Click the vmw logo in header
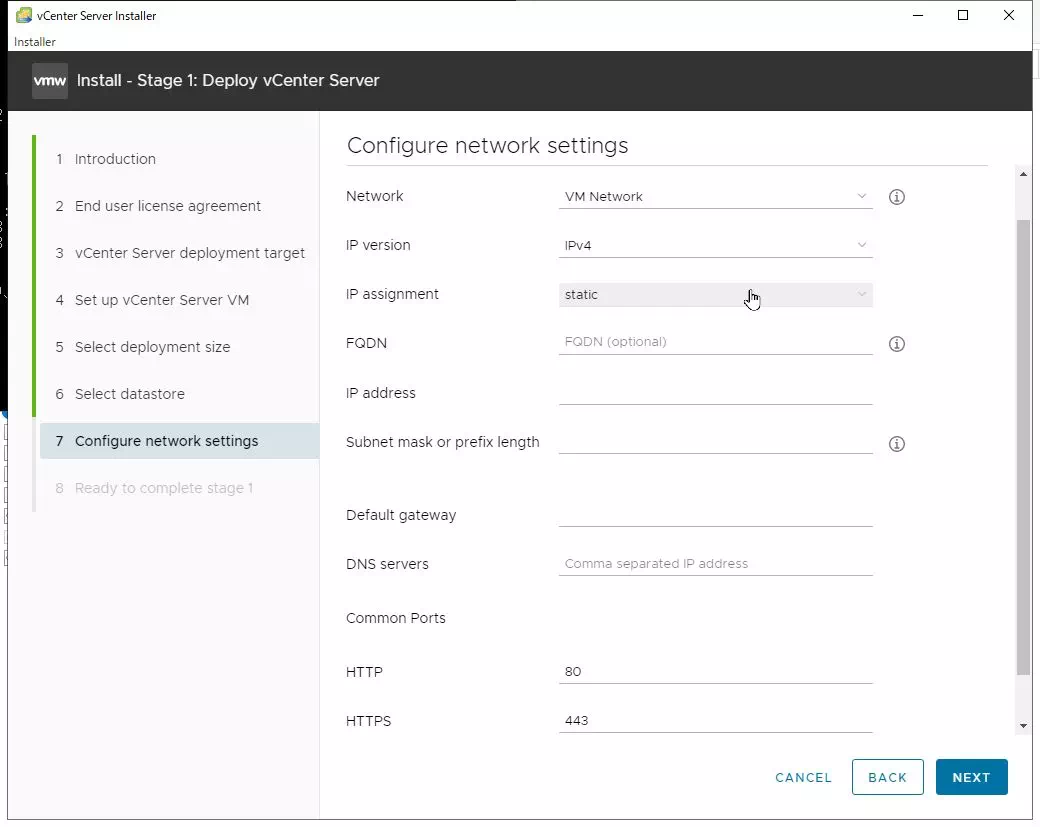Viewport: 1040px width, 827px height. 50,81
